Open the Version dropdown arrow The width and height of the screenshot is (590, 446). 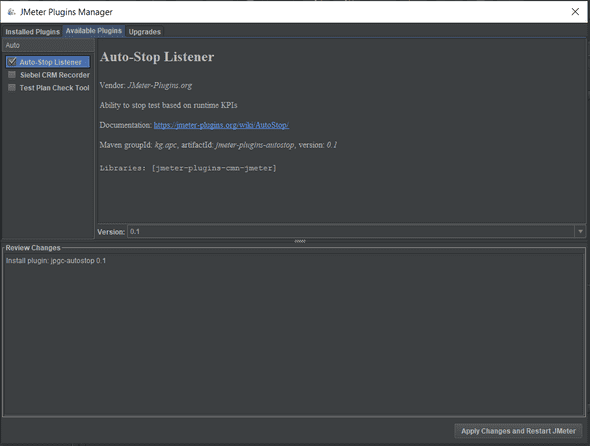(x=580, y=231)
